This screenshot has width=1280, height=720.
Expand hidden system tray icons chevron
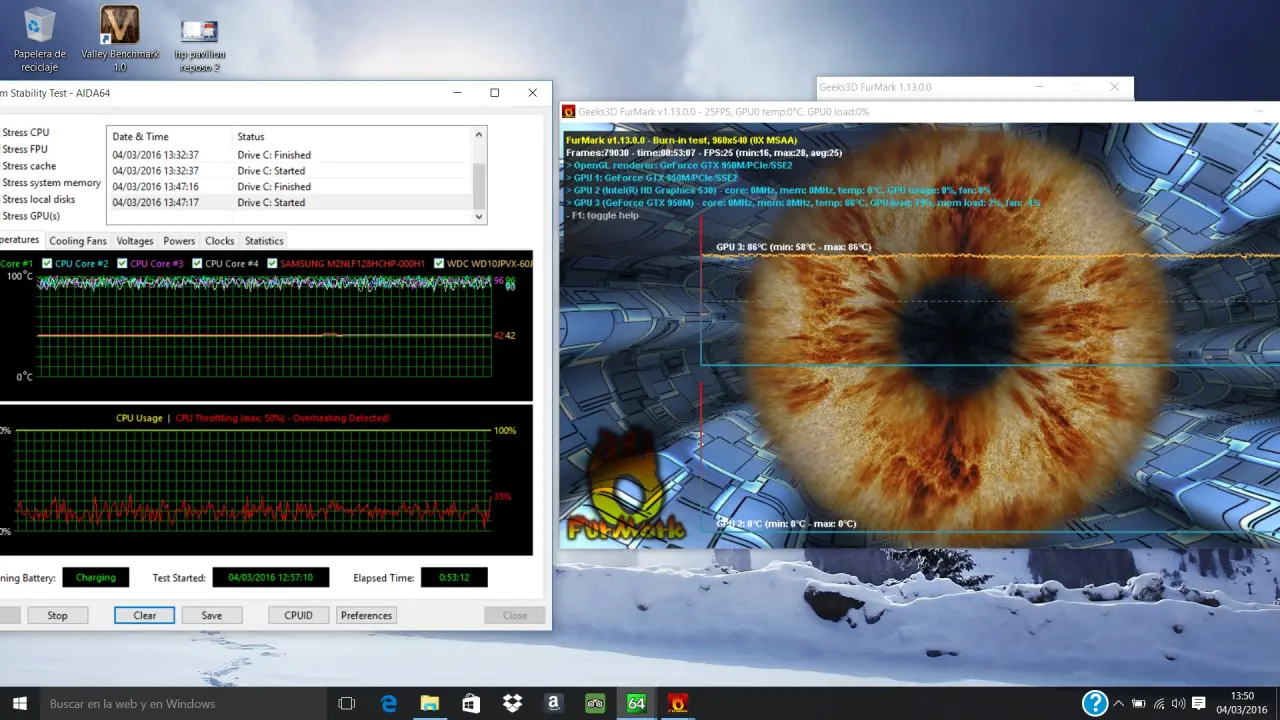click(1118, 704)
